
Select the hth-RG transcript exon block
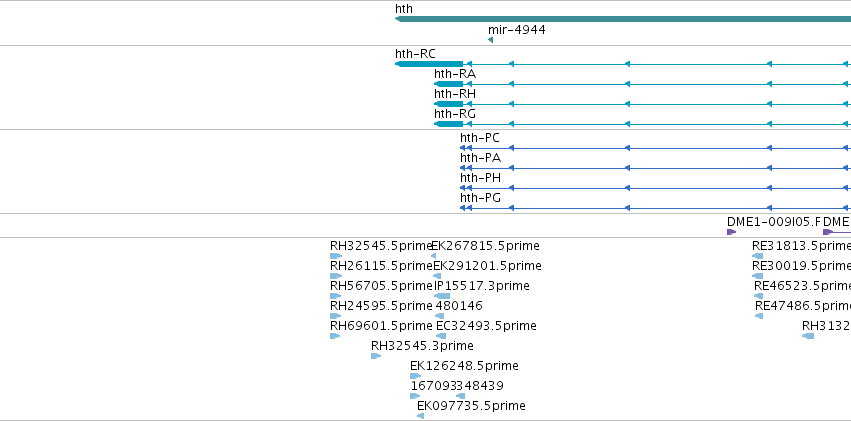(448, 124)
